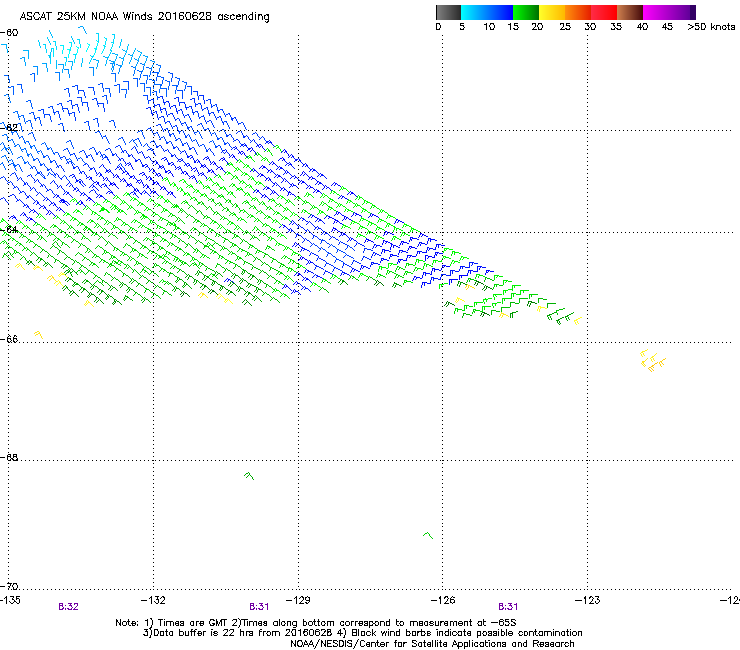The height and width of the screenshot is (650, 740).
Task: Click the longitude label -123
Action: pos(588,600)
